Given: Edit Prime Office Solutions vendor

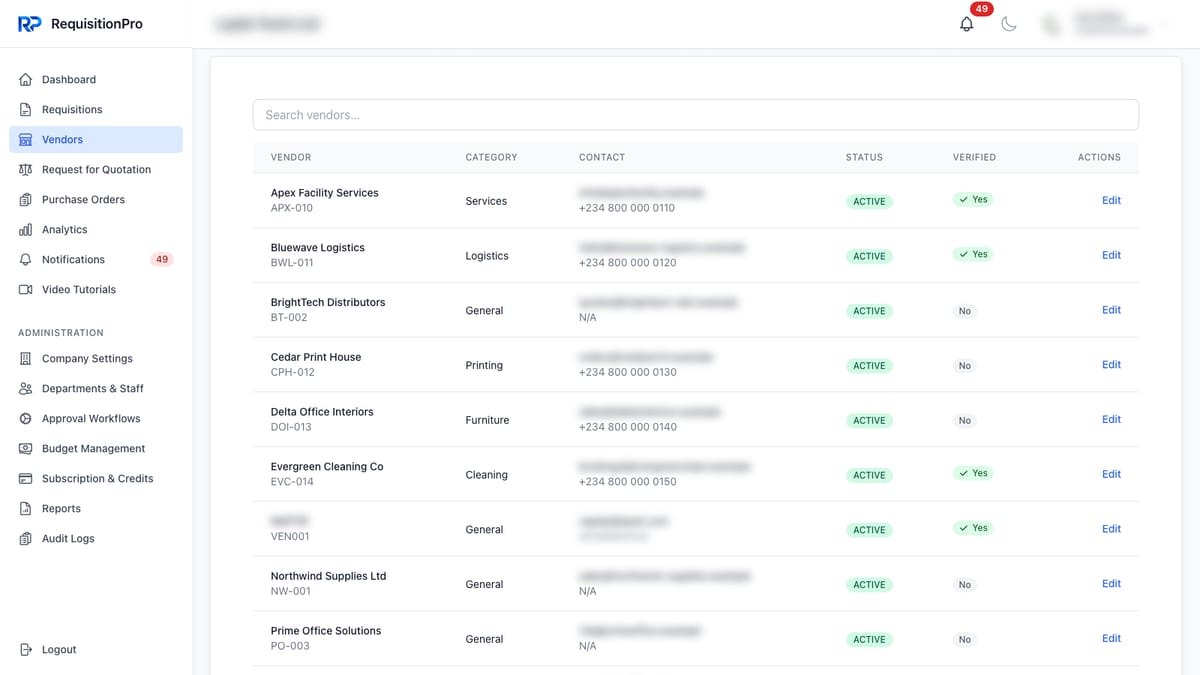Looking at the screenshot, I should pyautogui.click(x=1111, y=639).
